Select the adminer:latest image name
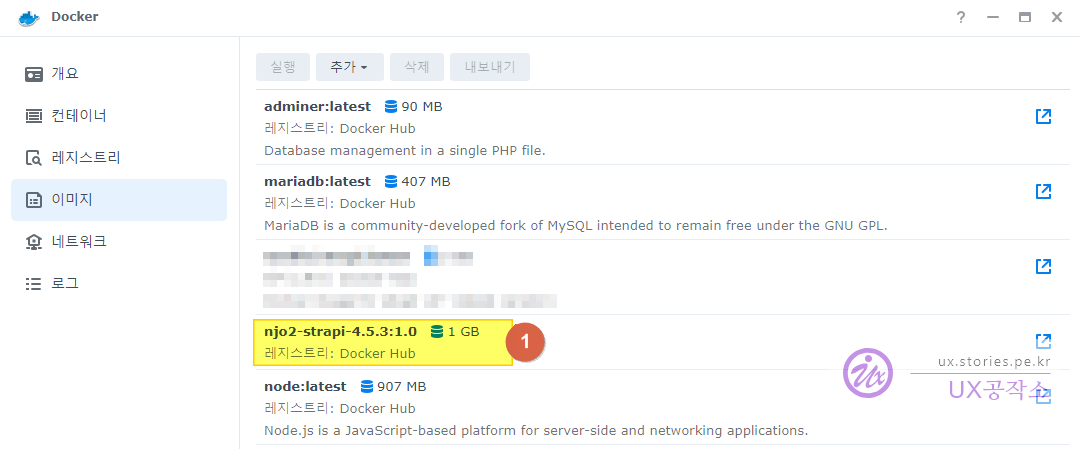This screenshot has height=449, width=1080. [318, 107]
